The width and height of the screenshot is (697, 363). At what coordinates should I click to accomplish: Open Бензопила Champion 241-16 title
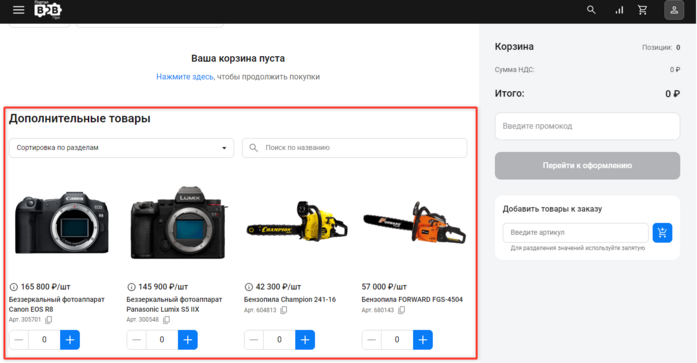(x=290, y=300)
